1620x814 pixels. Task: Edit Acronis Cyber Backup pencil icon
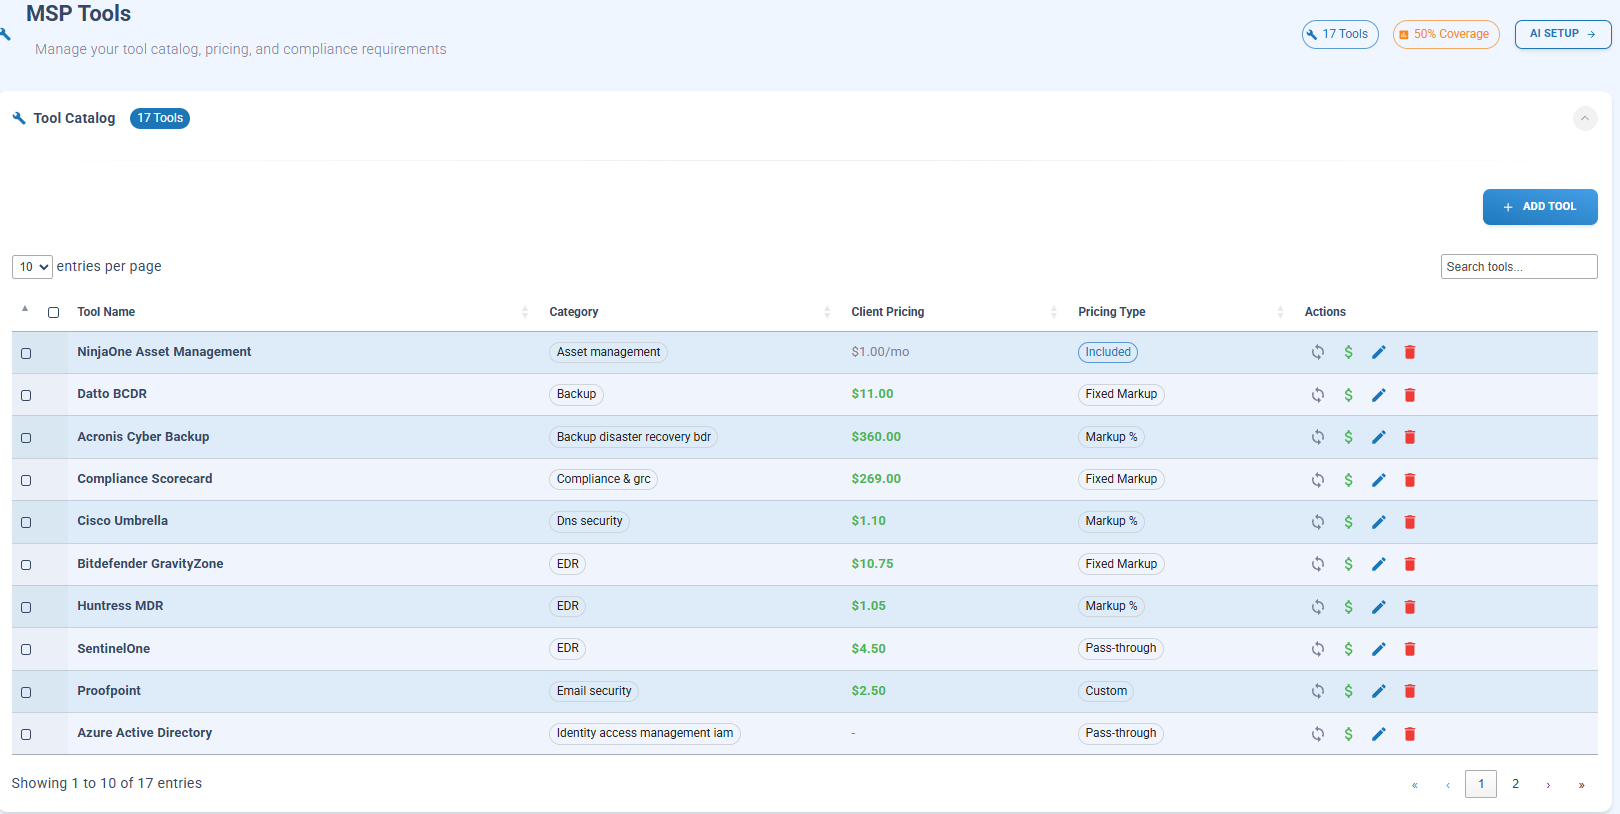(x=1379, y=437)
